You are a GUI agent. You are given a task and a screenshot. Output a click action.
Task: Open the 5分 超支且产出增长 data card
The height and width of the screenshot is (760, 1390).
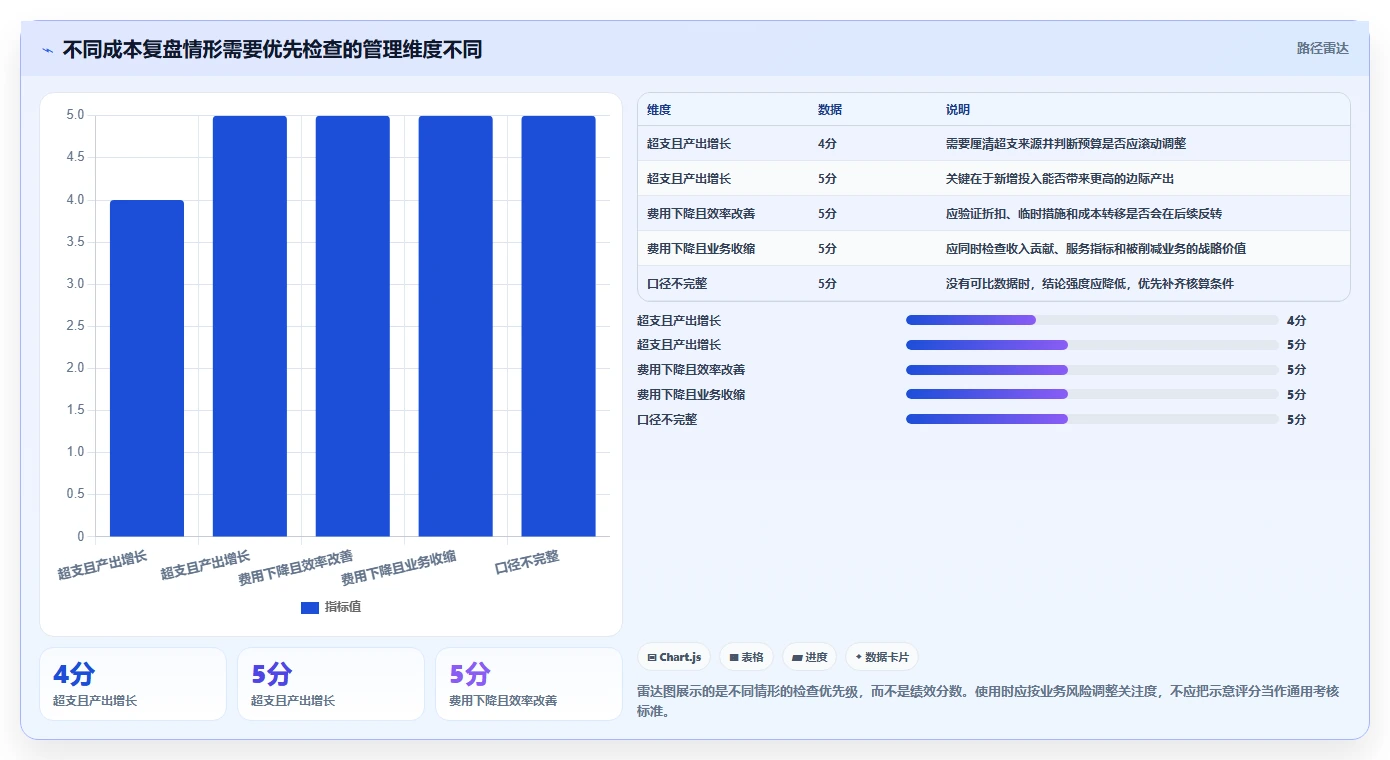(x=331, y=684)
